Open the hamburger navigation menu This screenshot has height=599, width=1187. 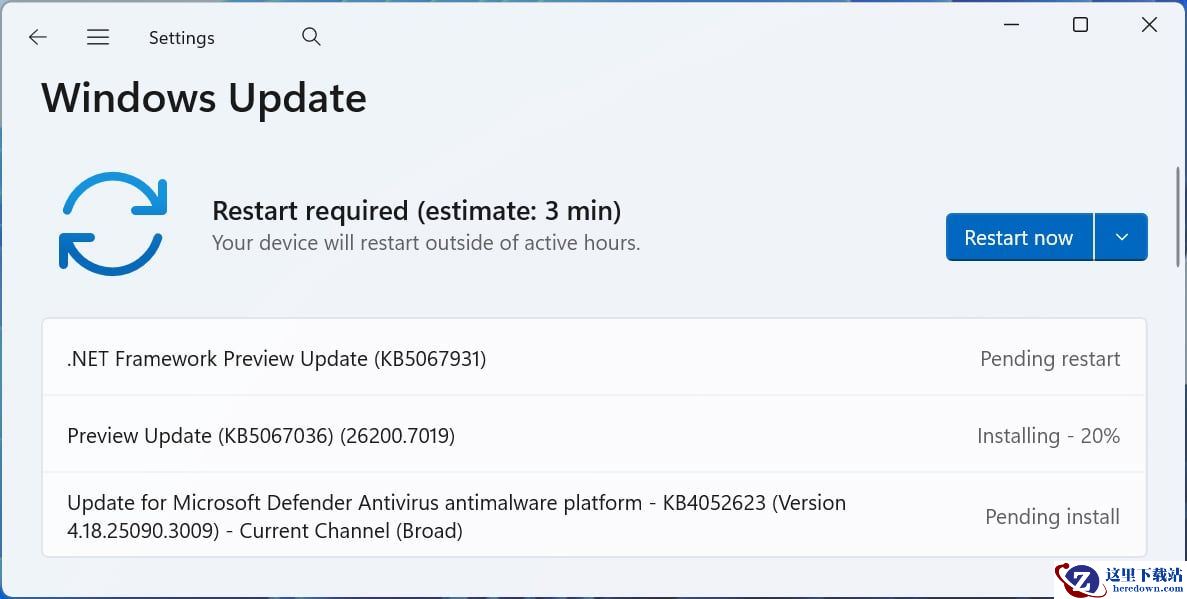[x=98, y=37]
